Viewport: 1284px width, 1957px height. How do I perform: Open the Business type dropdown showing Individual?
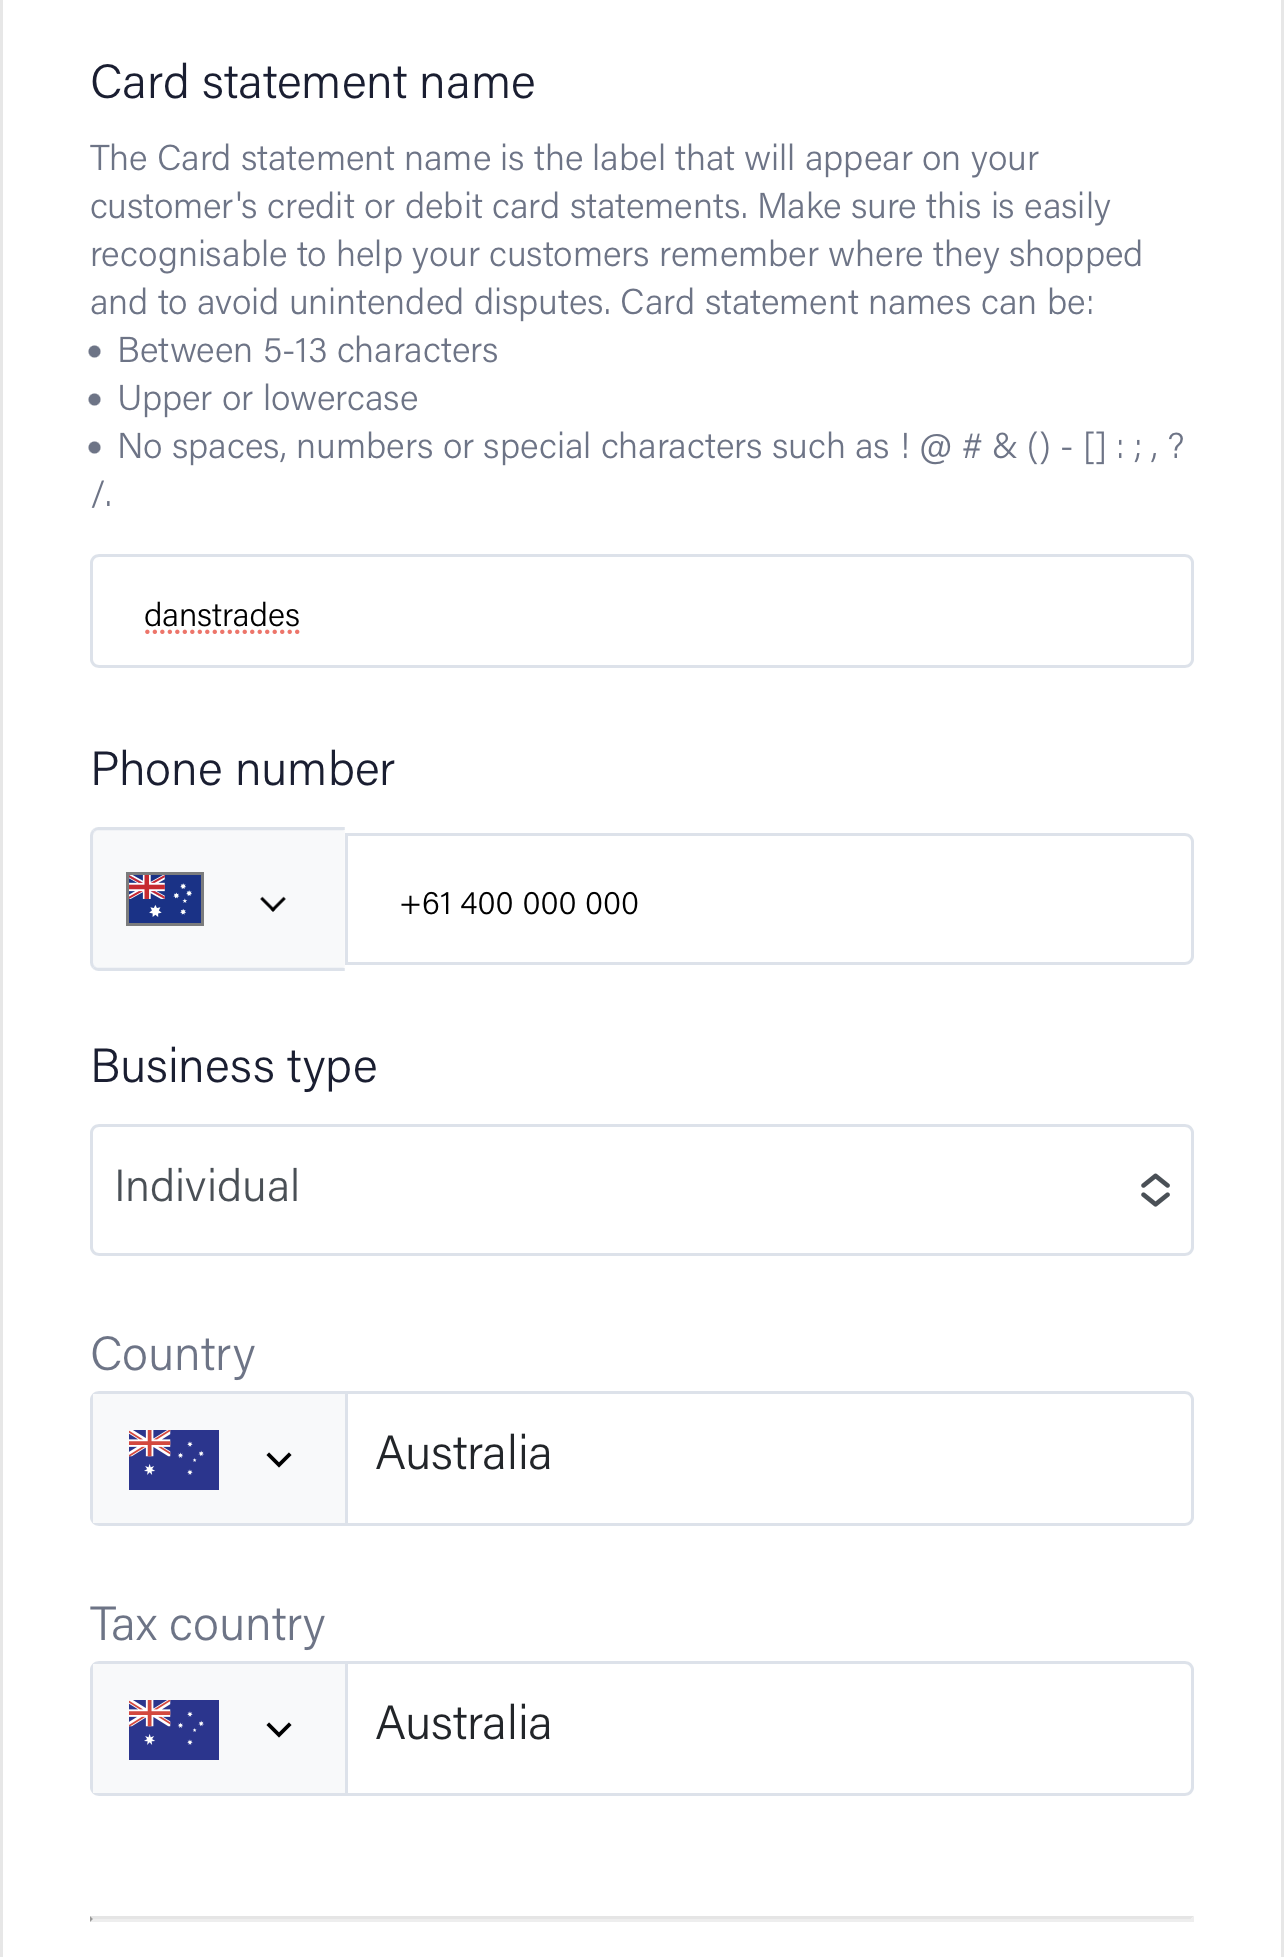point(641,1189)
